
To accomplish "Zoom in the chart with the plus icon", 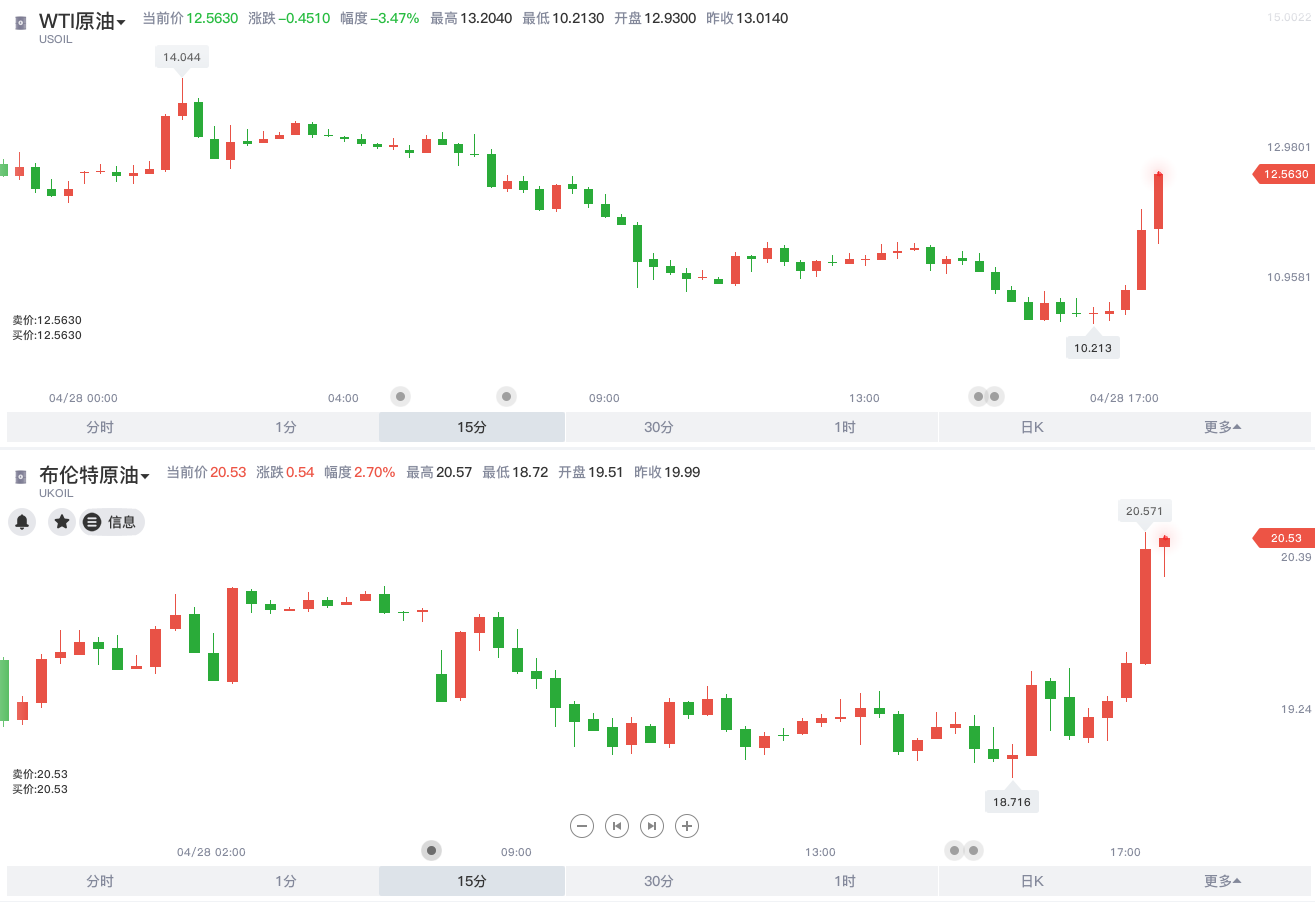I will click(686, 825).
